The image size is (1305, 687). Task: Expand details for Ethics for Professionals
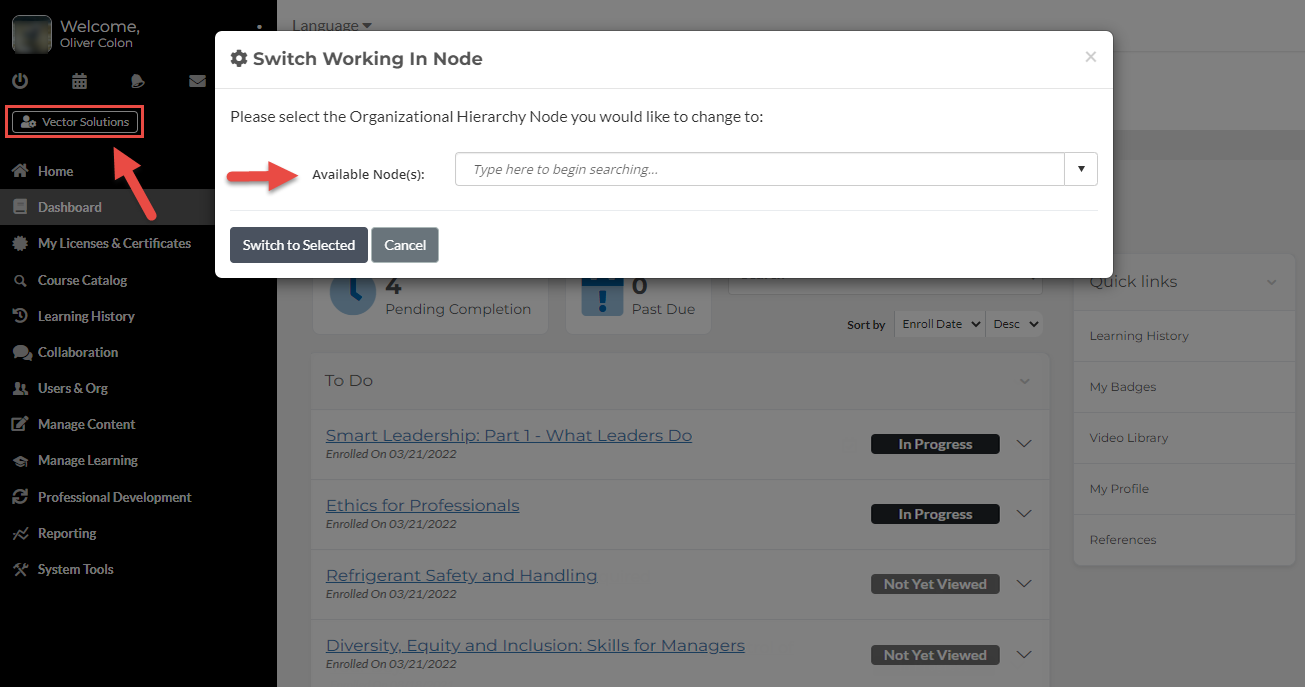click(x=1023, y=513)
